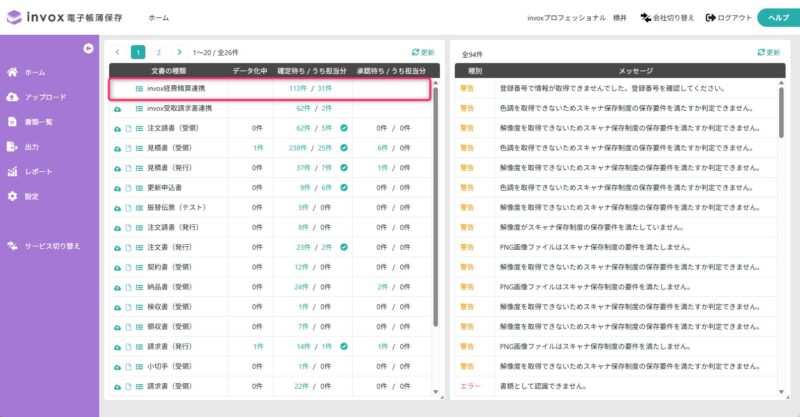
Task: Click the check mark icon in 注文請書(受領) row
Action: pyautogui.click(x=344, y=128)
